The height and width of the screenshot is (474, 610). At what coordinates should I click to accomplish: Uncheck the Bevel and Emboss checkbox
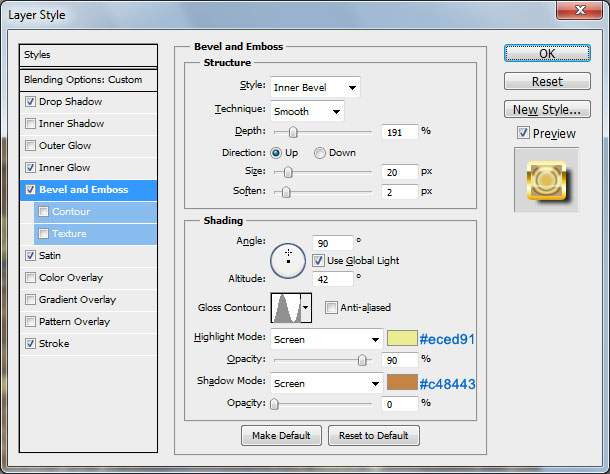(30, 190)
